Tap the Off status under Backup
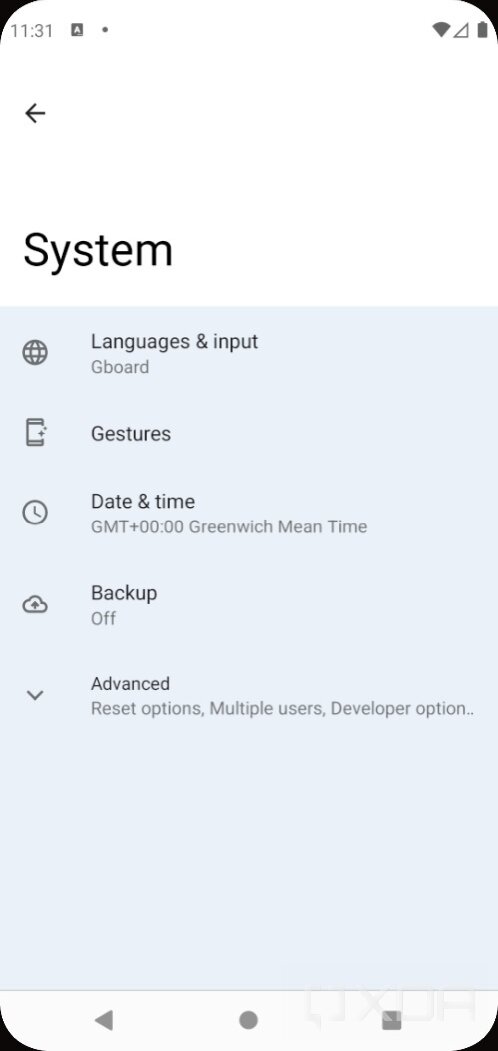 coord(103,619)
